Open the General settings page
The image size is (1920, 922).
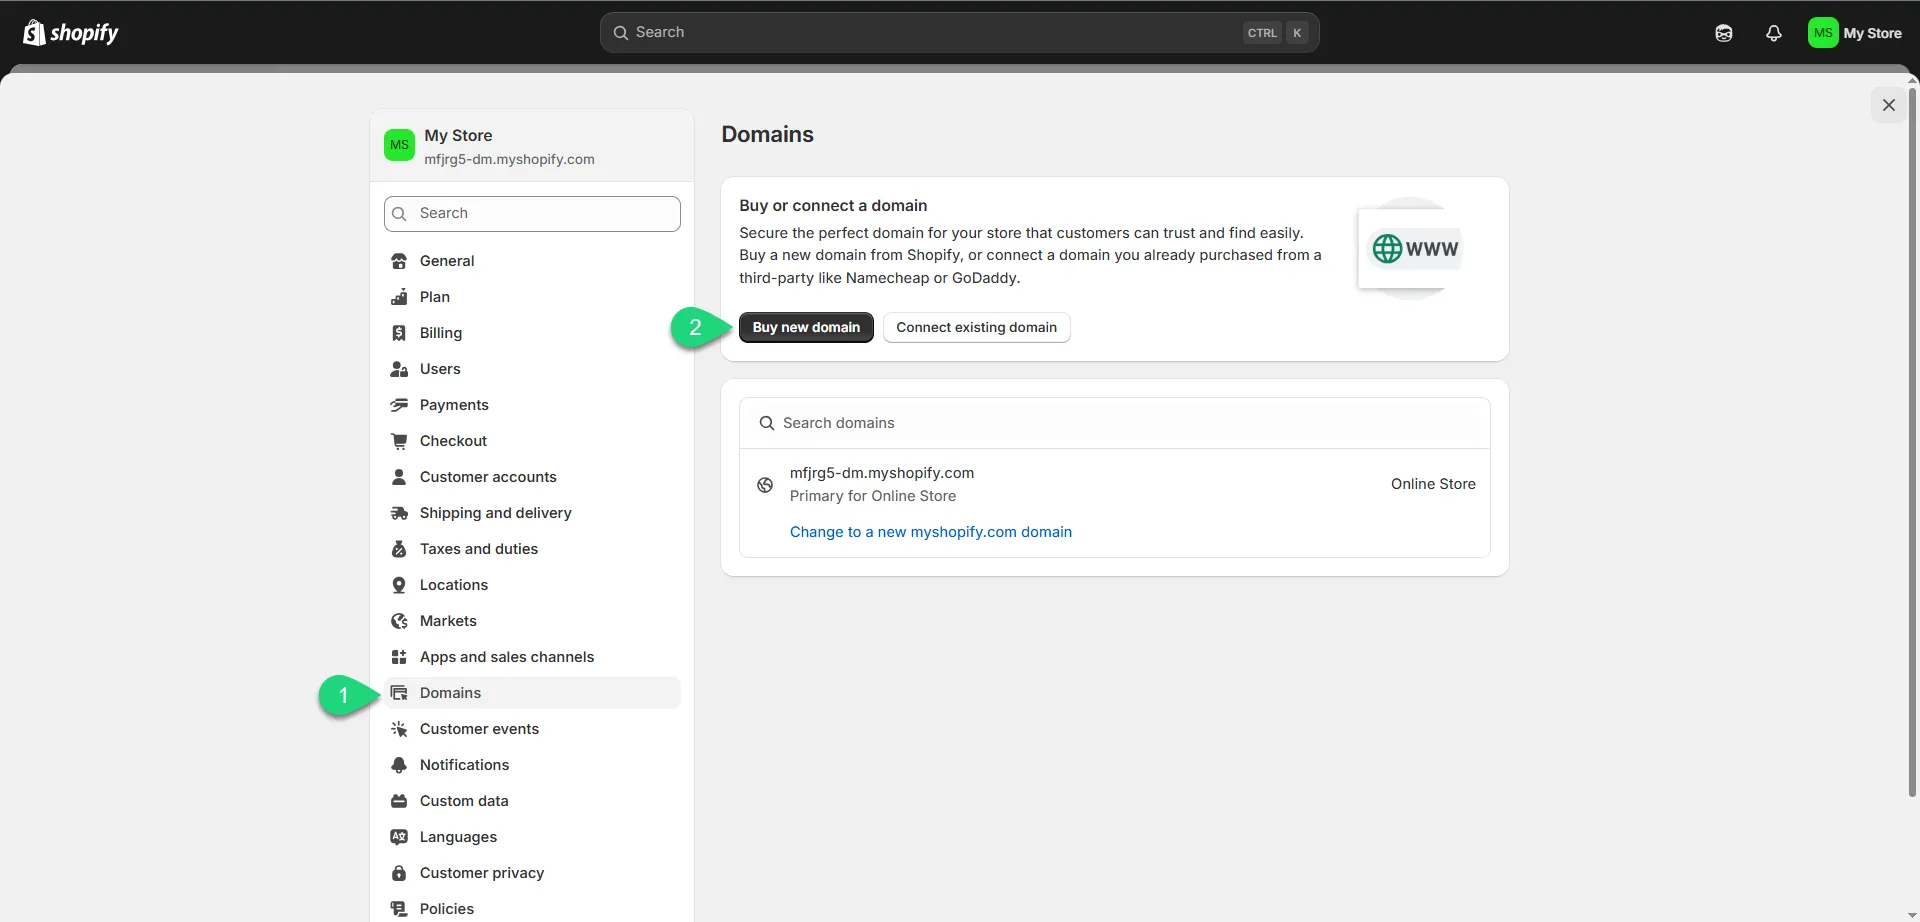pyautogui.click(x=447, y=261)
